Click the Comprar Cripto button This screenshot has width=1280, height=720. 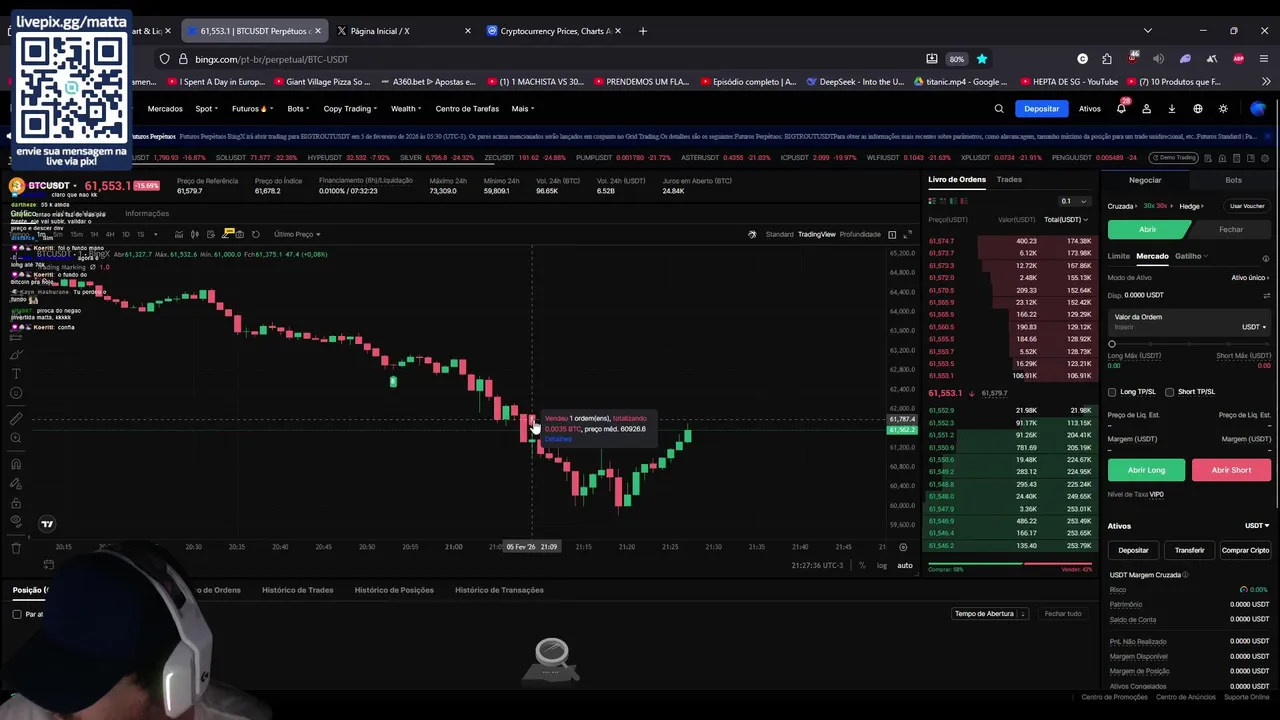coord(1245,550)
